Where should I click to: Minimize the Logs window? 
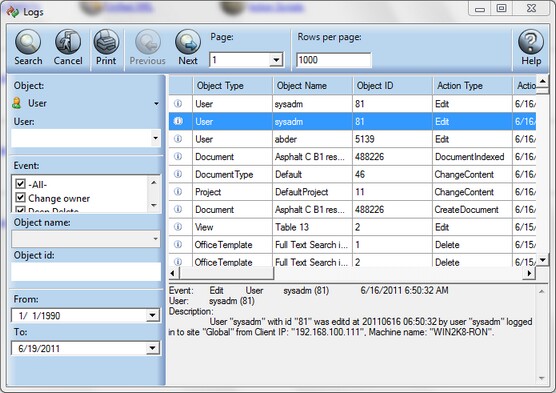point(480,9)
